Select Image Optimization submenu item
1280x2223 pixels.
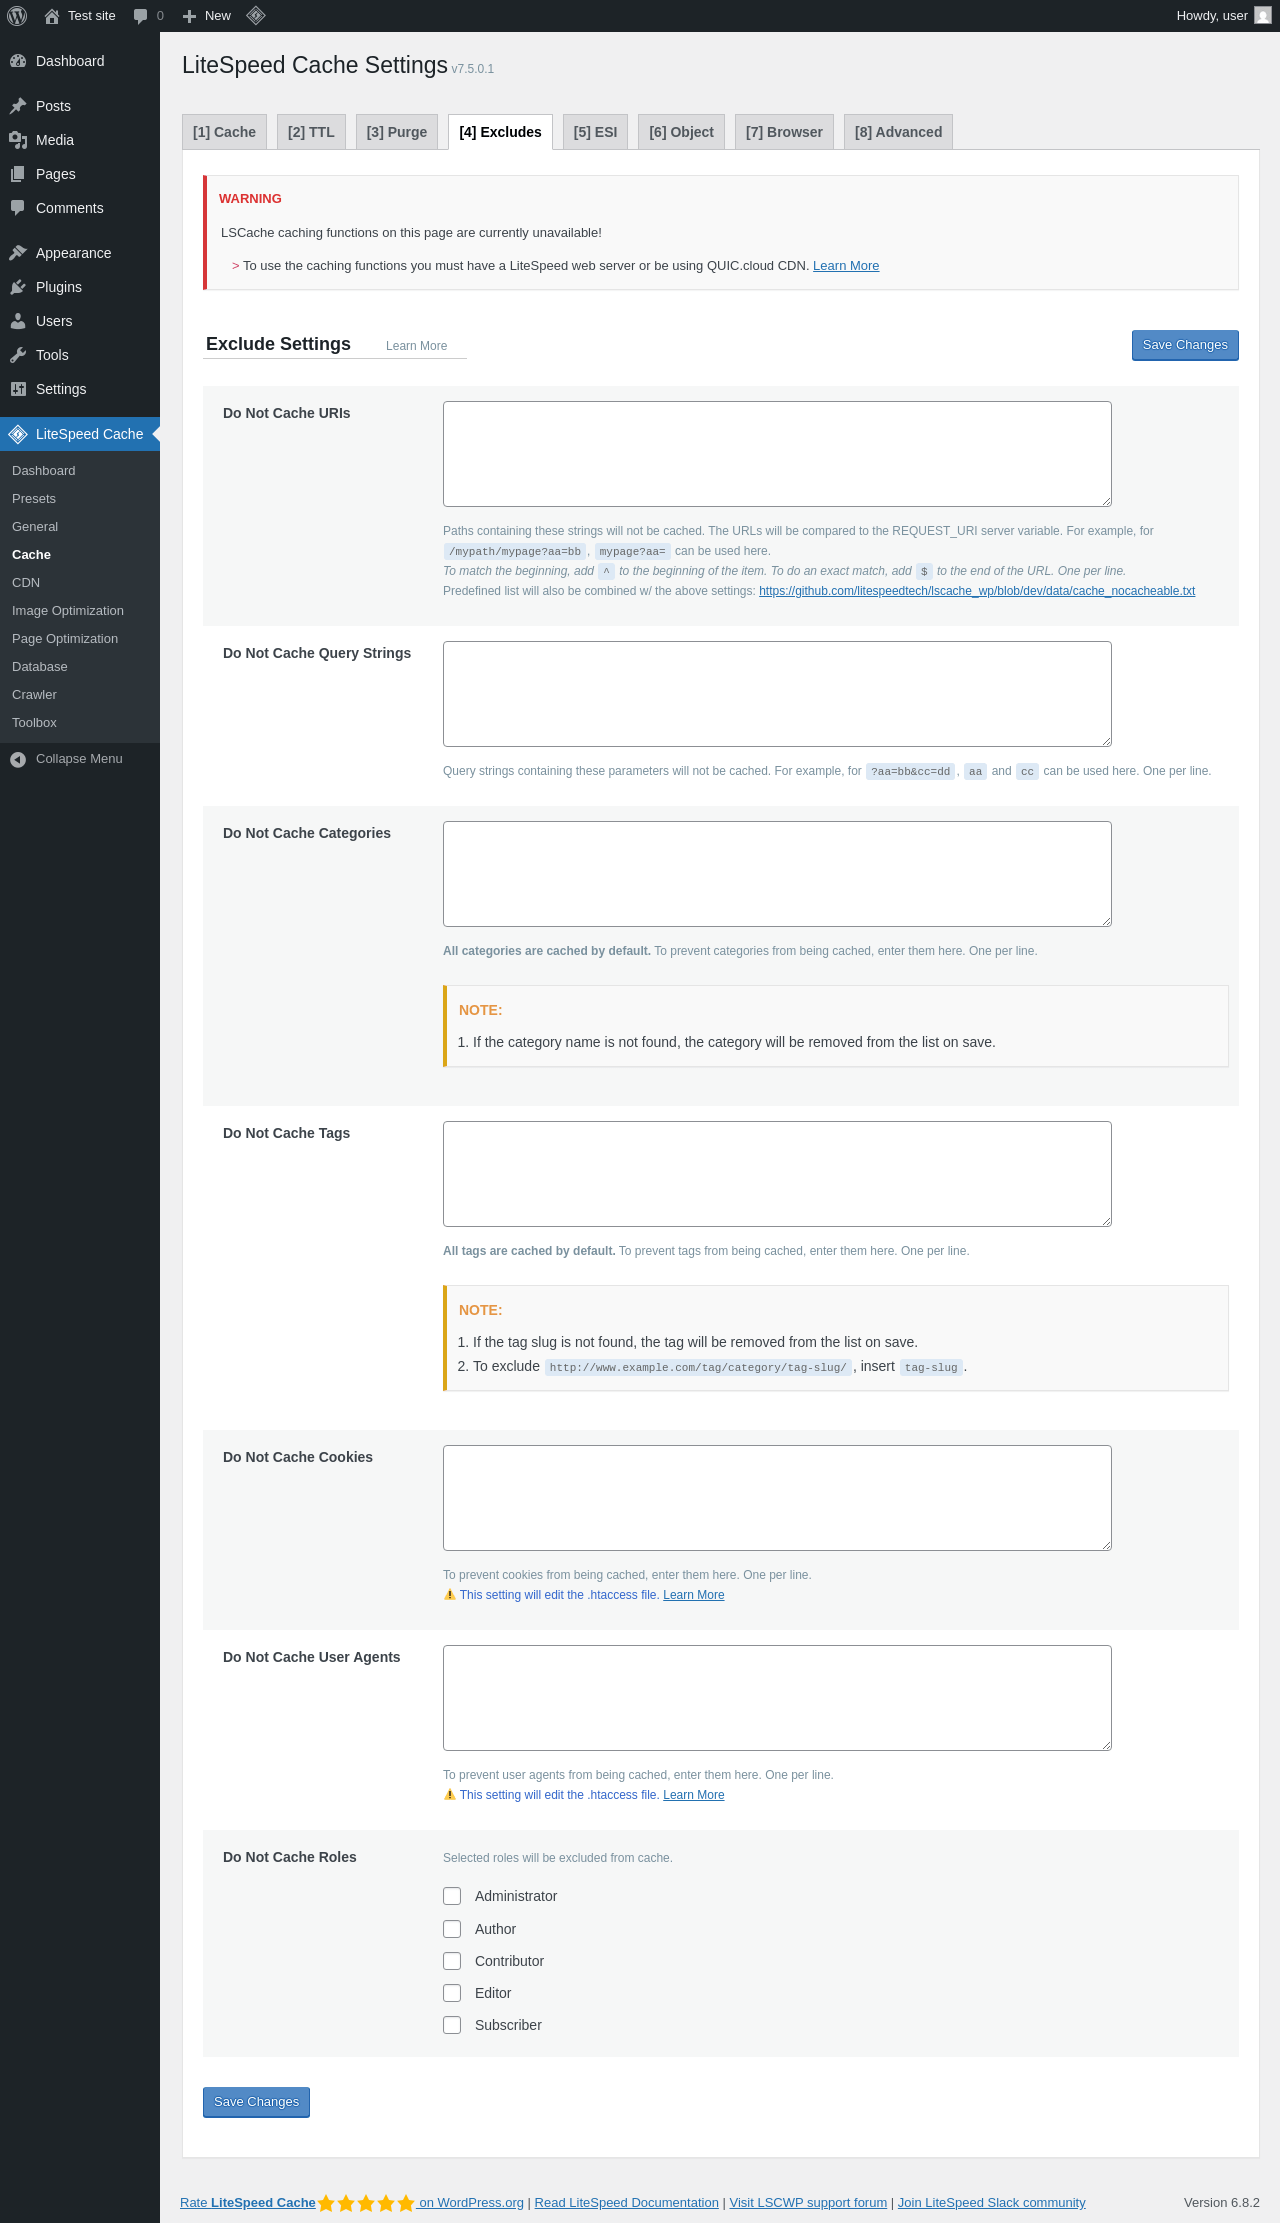[x=68, y=611]
